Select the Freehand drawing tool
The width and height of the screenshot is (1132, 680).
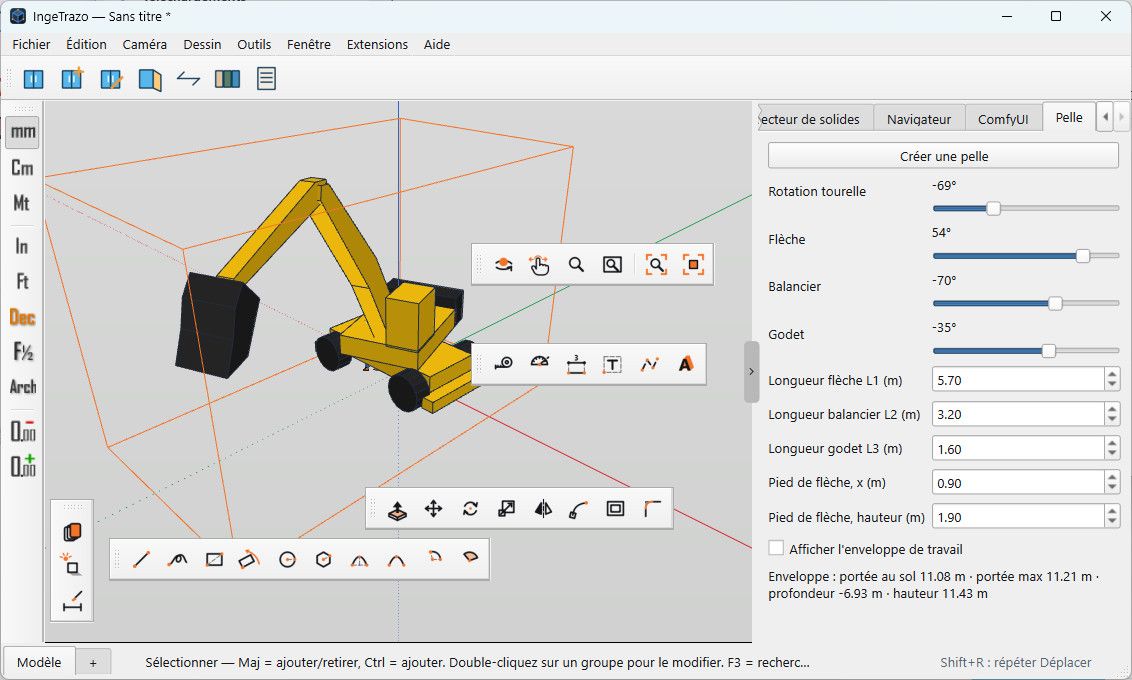pyautogui.click(x=177, y=559)
